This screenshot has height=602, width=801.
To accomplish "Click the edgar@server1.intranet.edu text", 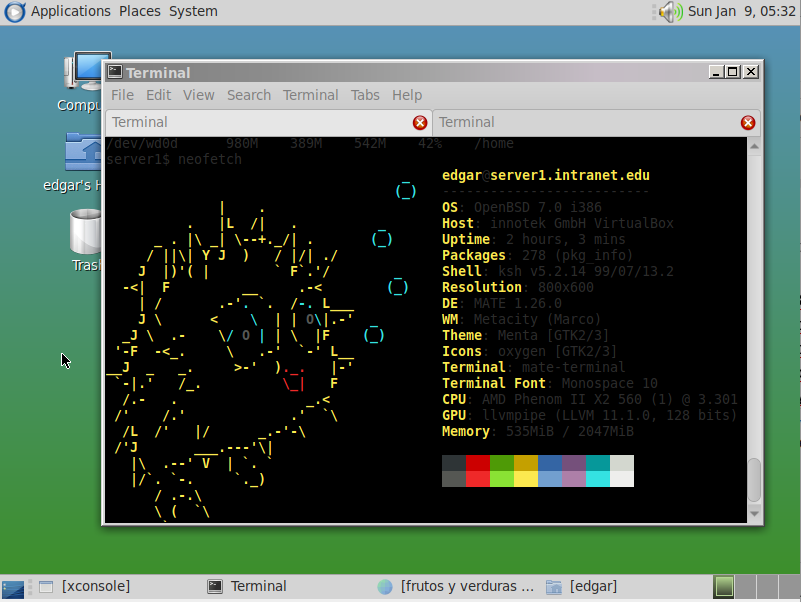I will pos(546,175).
